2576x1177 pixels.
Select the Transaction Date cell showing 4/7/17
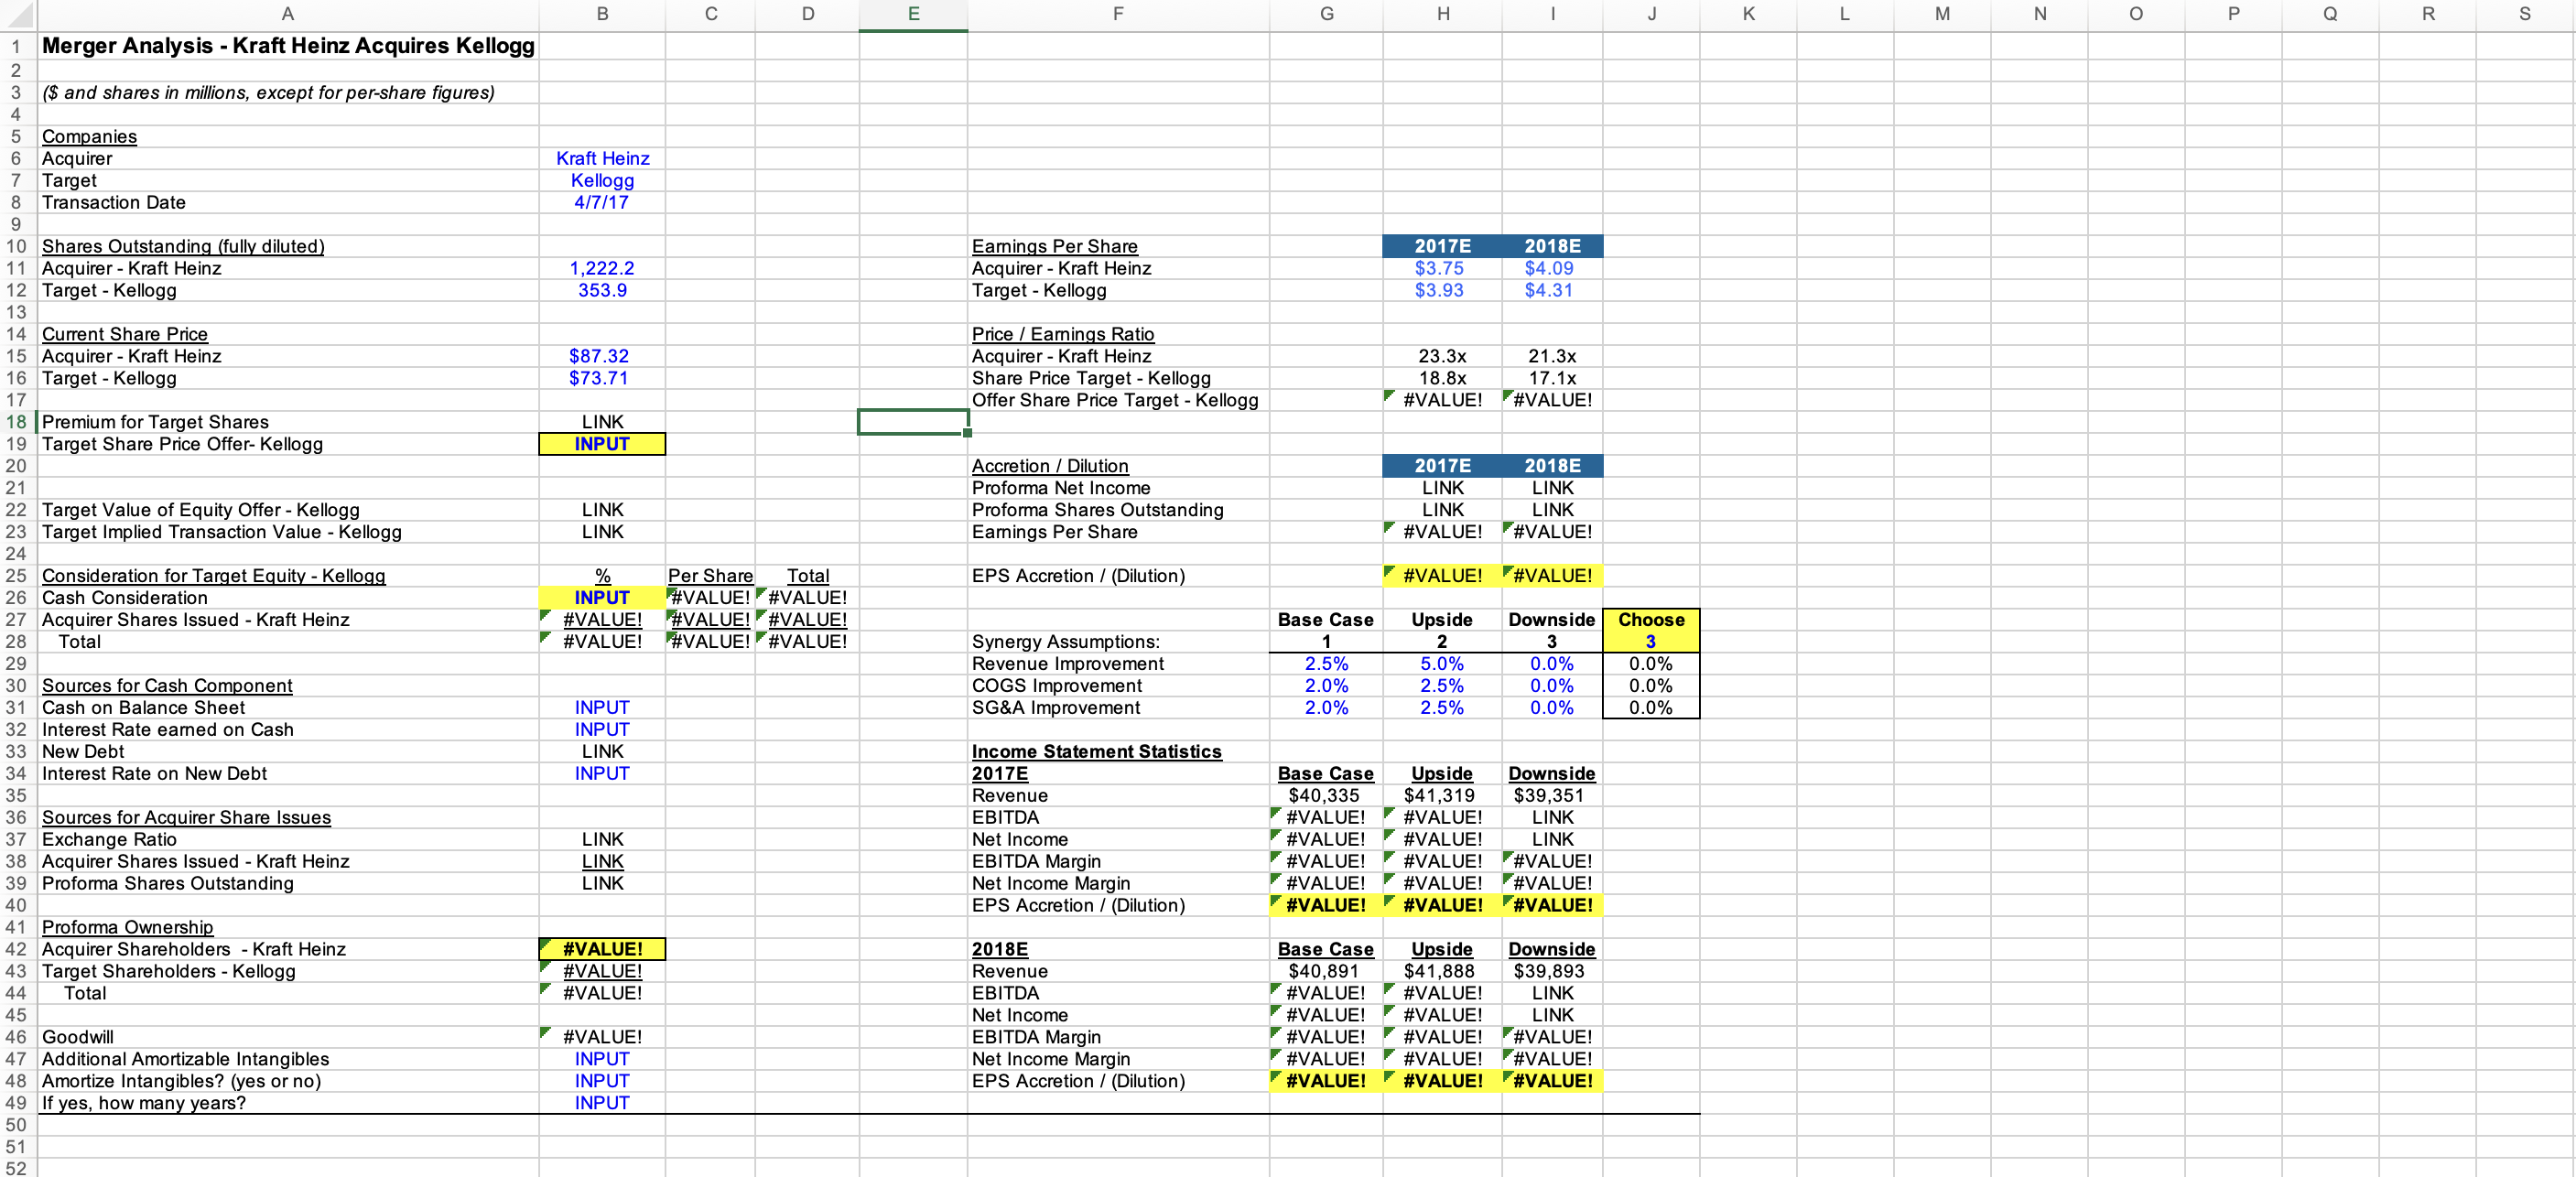pyautogui.click(x=601, y=202)
